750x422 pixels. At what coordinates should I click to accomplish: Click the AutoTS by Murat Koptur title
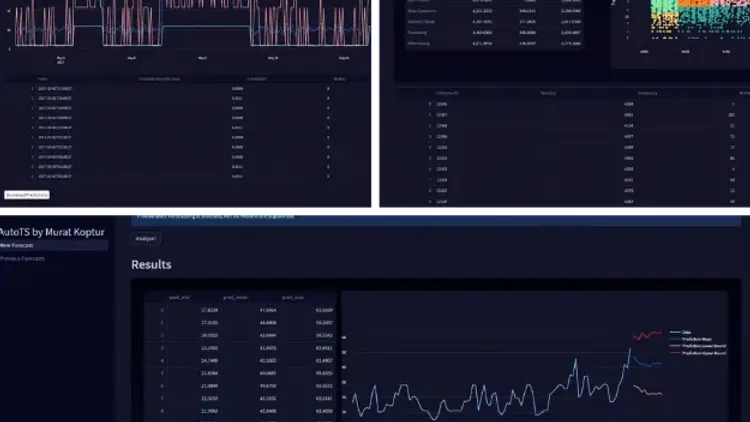[x=52, y=232]
